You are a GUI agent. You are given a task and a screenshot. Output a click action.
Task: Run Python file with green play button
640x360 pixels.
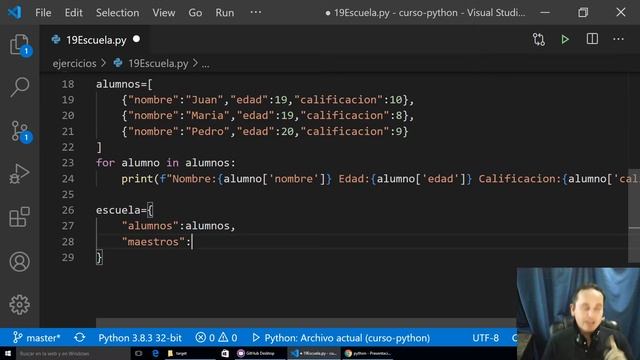pyautogui.click(x=565, y=40)
